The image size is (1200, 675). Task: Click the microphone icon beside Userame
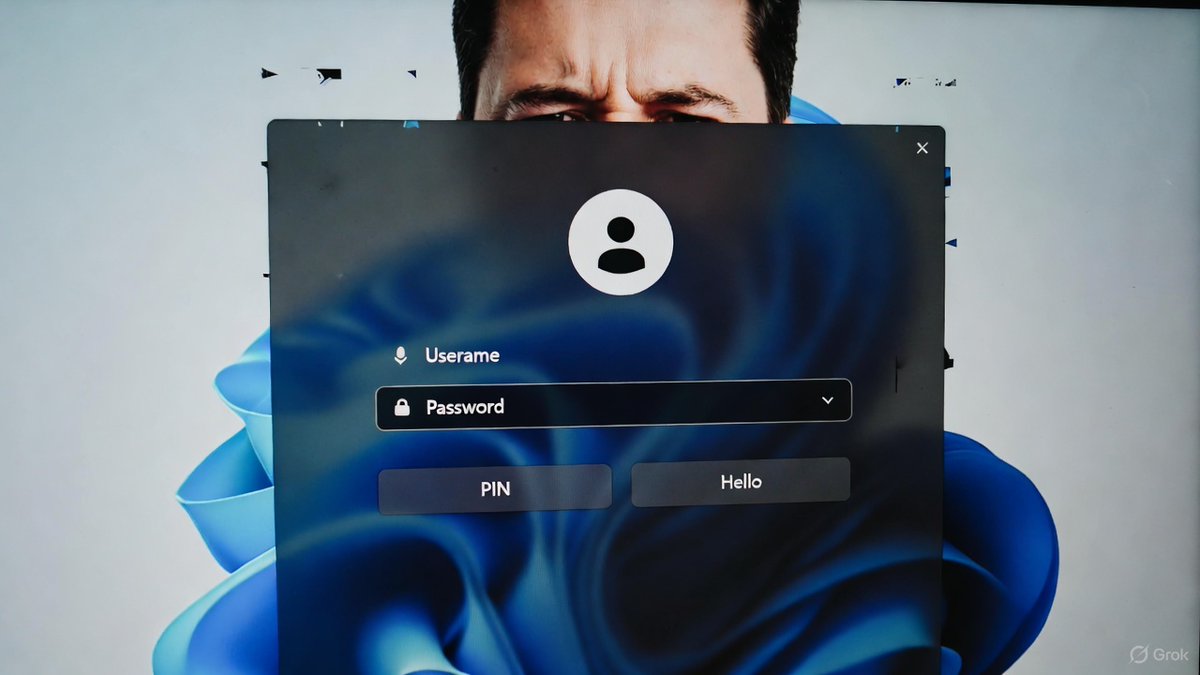[x=401, y=356]
